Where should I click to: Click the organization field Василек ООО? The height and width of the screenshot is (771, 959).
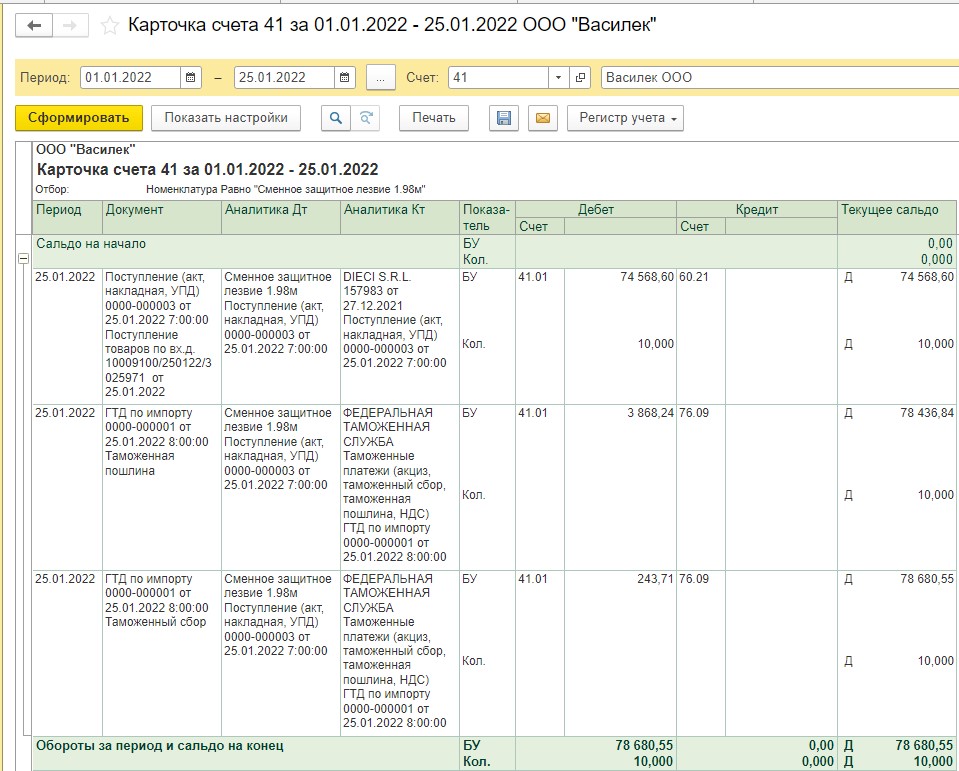coord(770,78)
